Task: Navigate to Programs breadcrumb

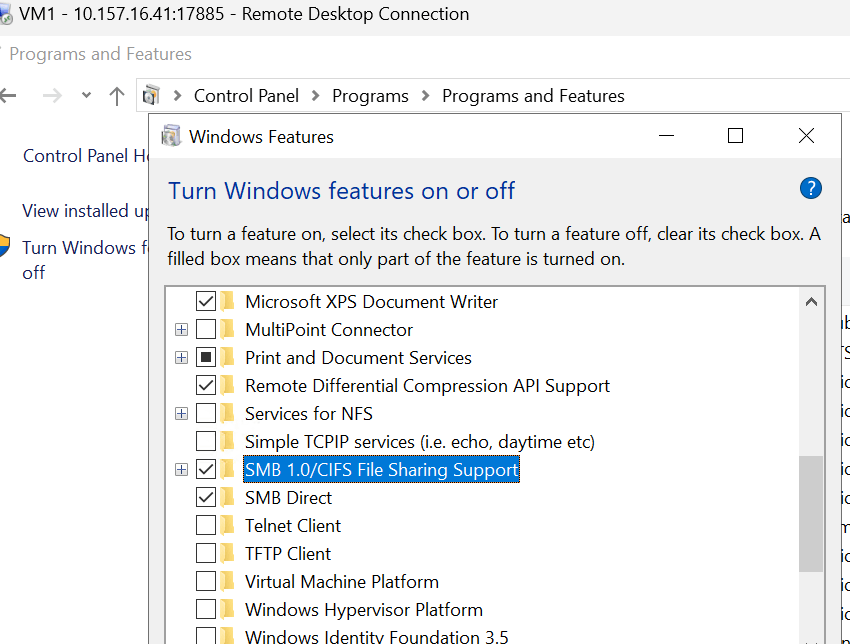Action: point(370,96)
